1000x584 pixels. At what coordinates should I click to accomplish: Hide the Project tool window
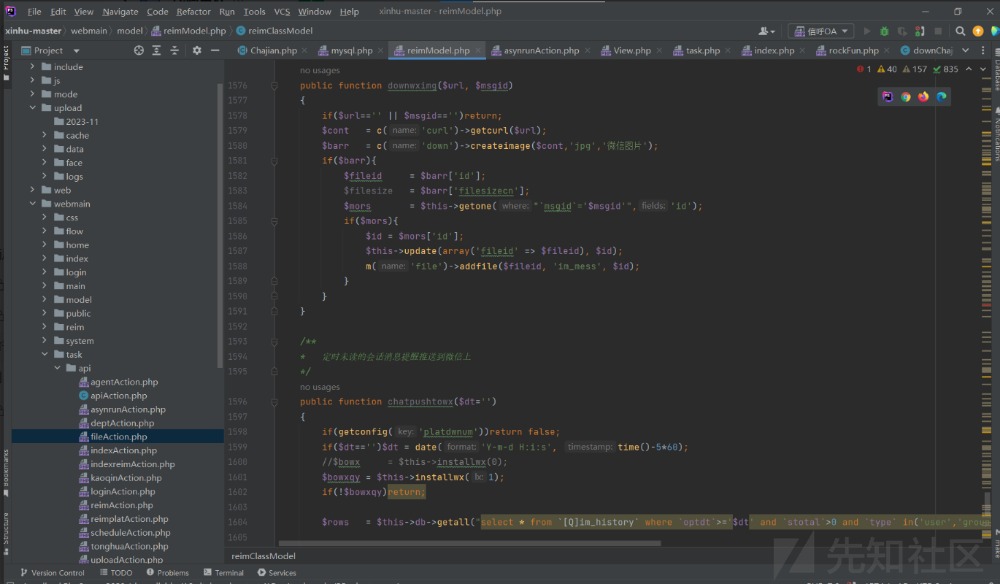pyautogui.click(x=214, y=50)
